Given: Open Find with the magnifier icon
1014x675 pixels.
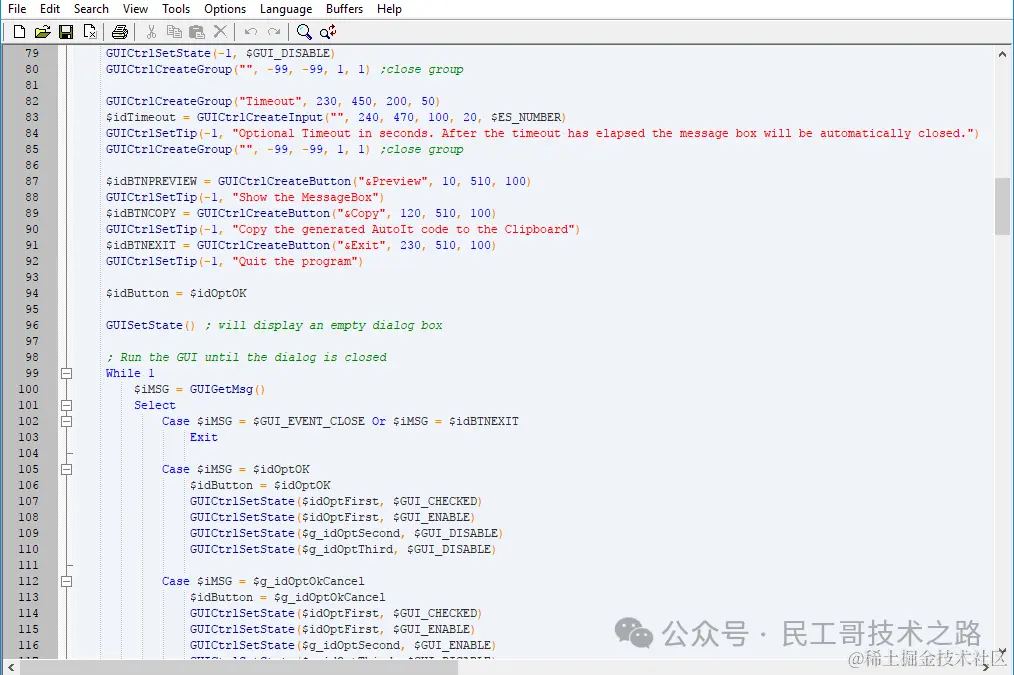Looking at the screenshot, I should coord(304,31).
